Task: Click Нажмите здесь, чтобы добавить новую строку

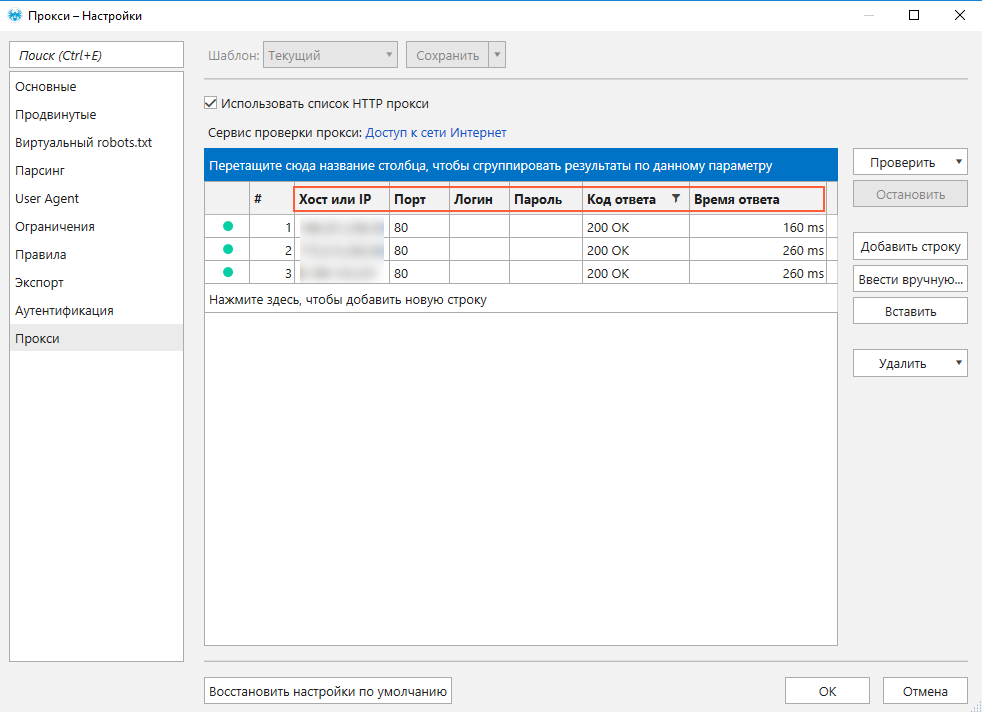Action: click(x=520, y=299)
